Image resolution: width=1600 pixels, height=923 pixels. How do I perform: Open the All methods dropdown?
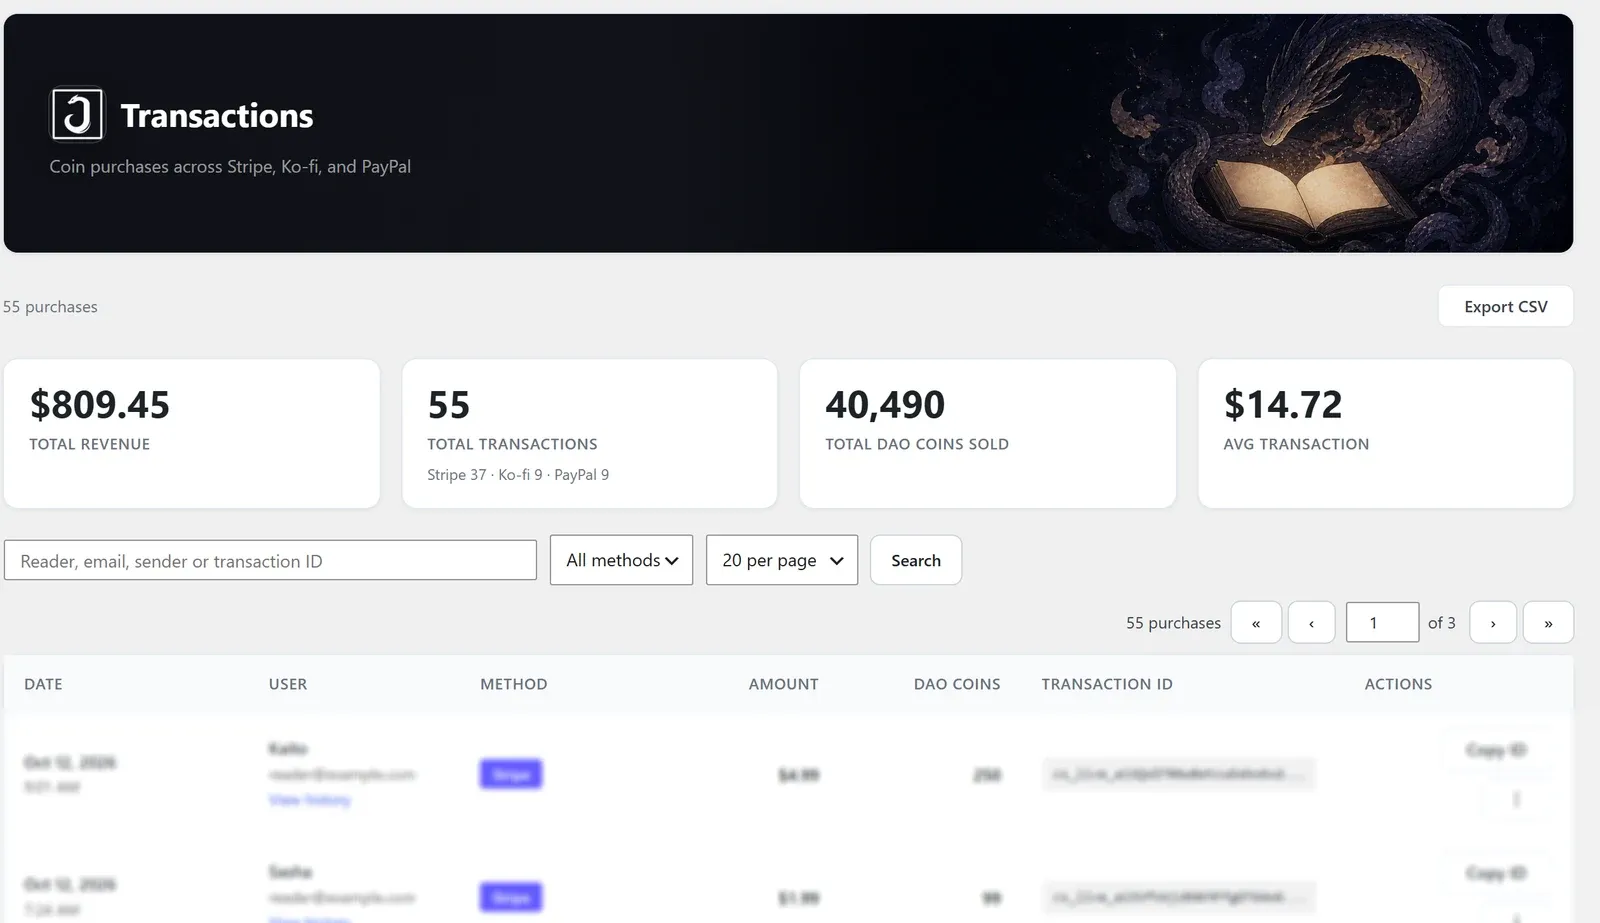[621, 560]
